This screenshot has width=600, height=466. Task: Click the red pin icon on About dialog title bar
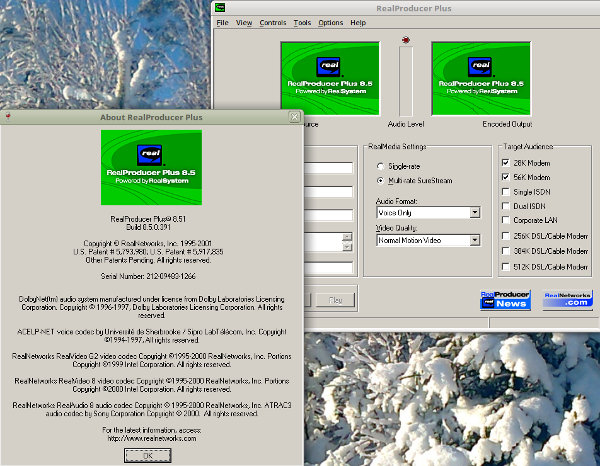click(8, 116)
